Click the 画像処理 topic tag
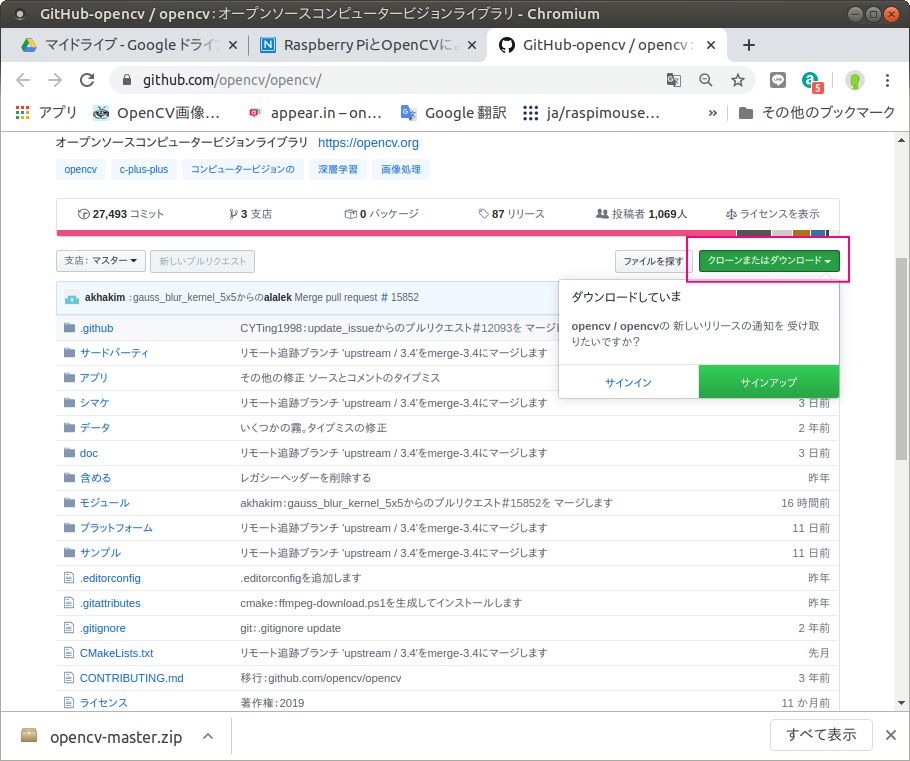This screenshot has height=761, width=910. tap(401, 169)
